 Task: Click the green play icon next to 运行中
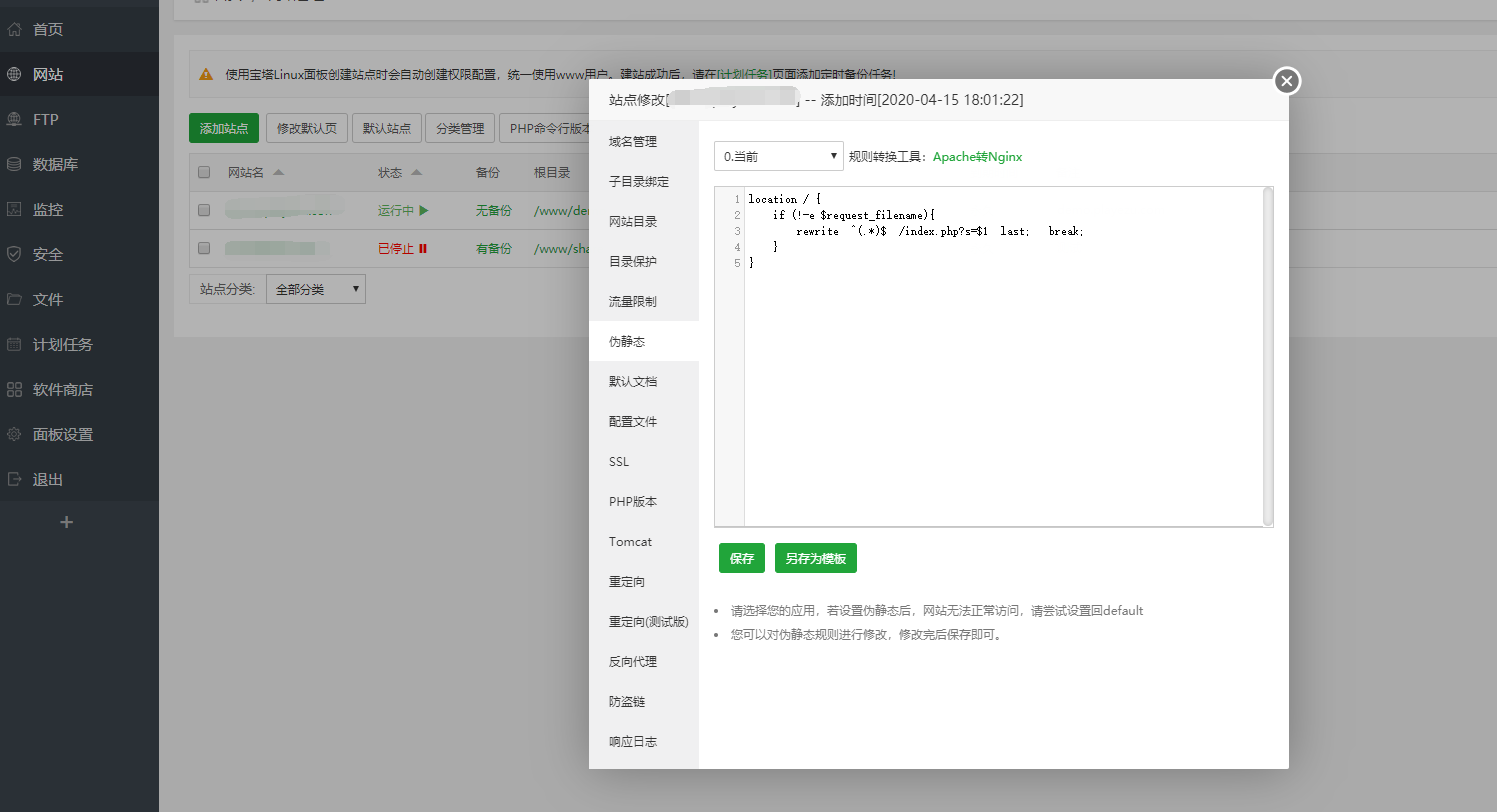(424, 210)
